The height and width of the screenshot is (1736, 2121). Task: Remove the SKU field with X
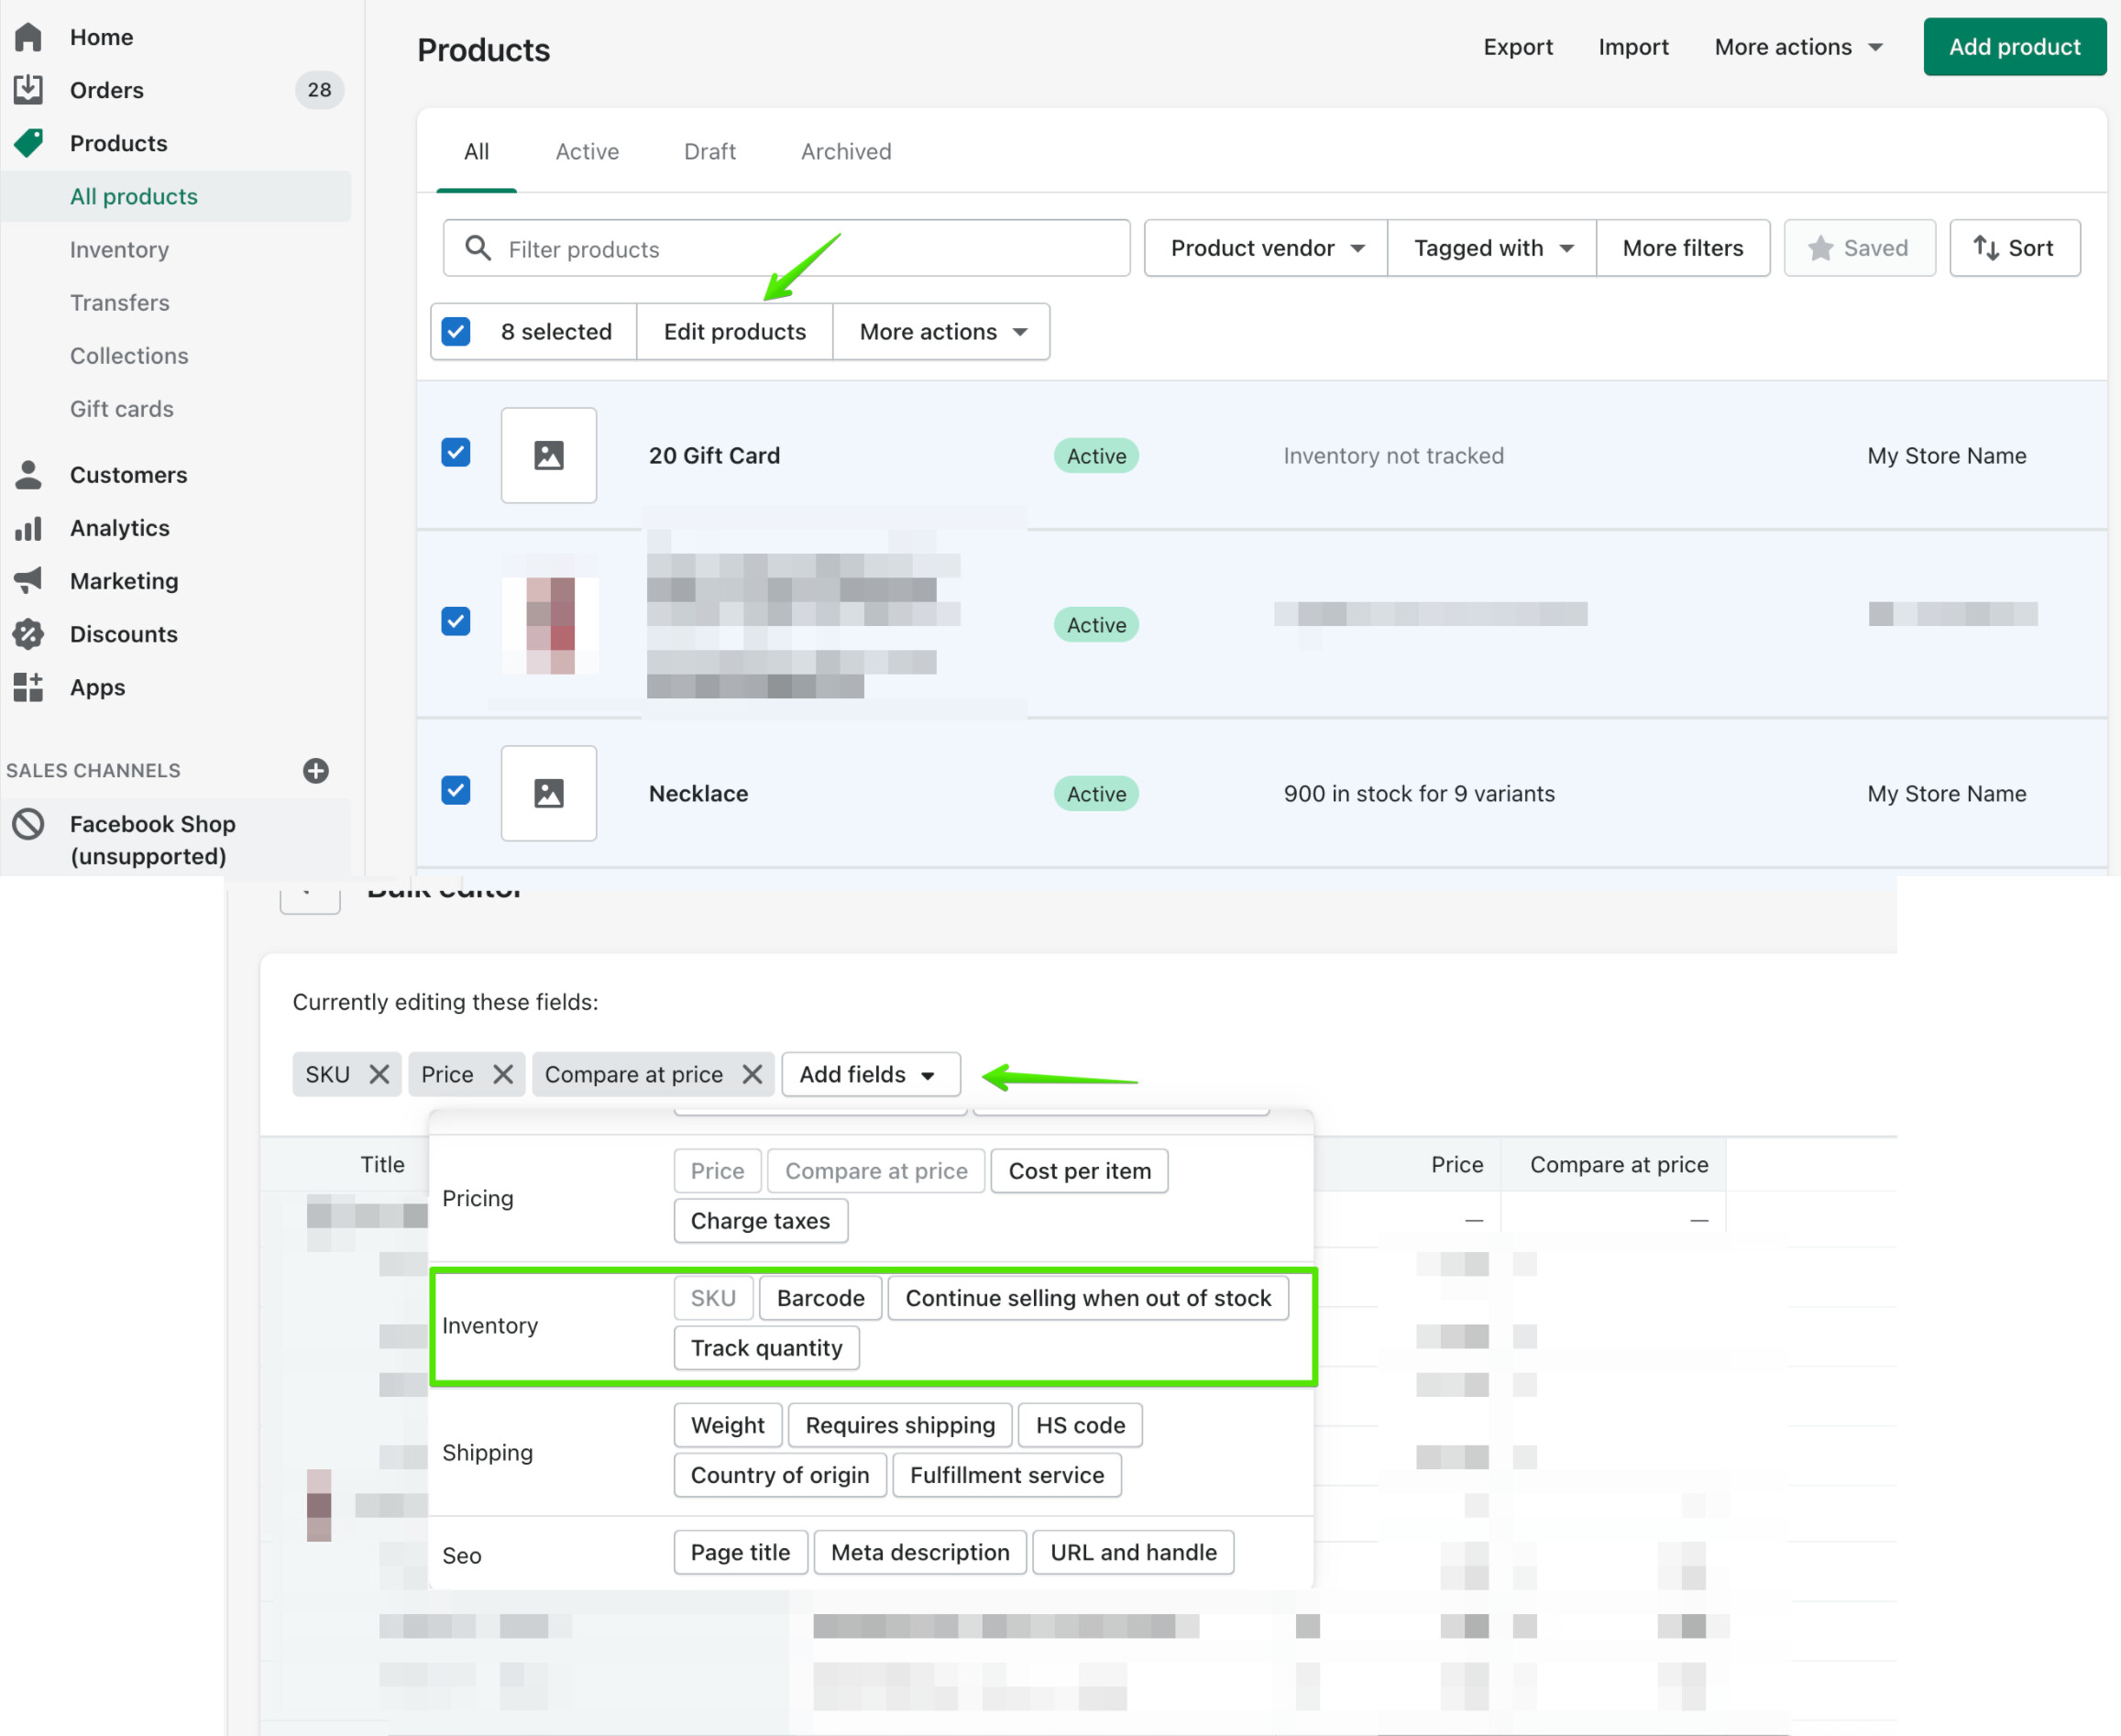379,1075
